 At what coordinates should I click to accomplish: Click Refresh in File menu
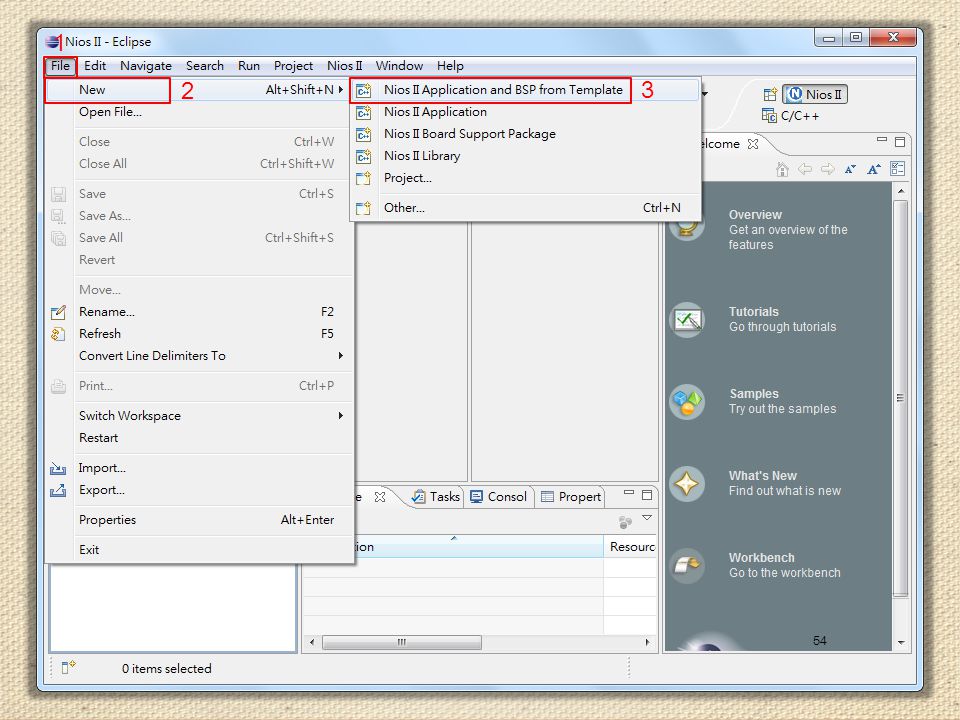[x=199, y=334]
